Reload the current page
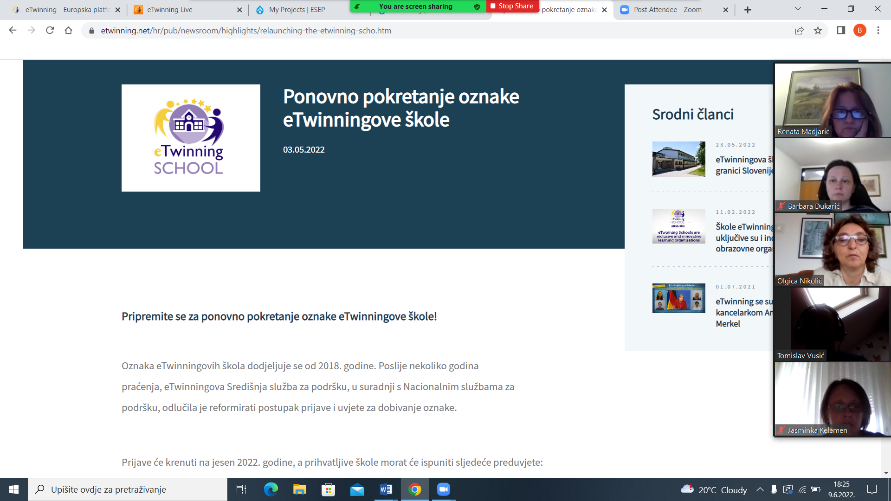This screenshot has height=501, width=891. coord(50,31)
